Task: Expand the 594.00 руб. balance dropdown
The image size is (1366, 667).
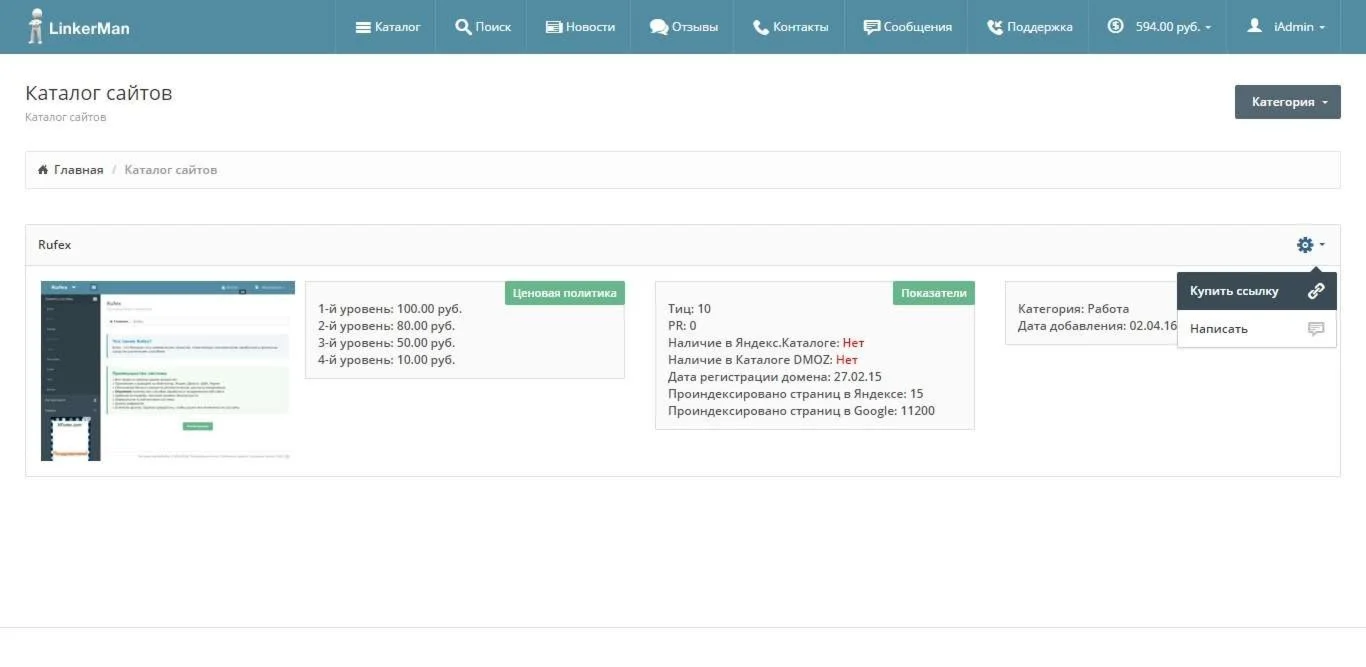Action: 1159,27
